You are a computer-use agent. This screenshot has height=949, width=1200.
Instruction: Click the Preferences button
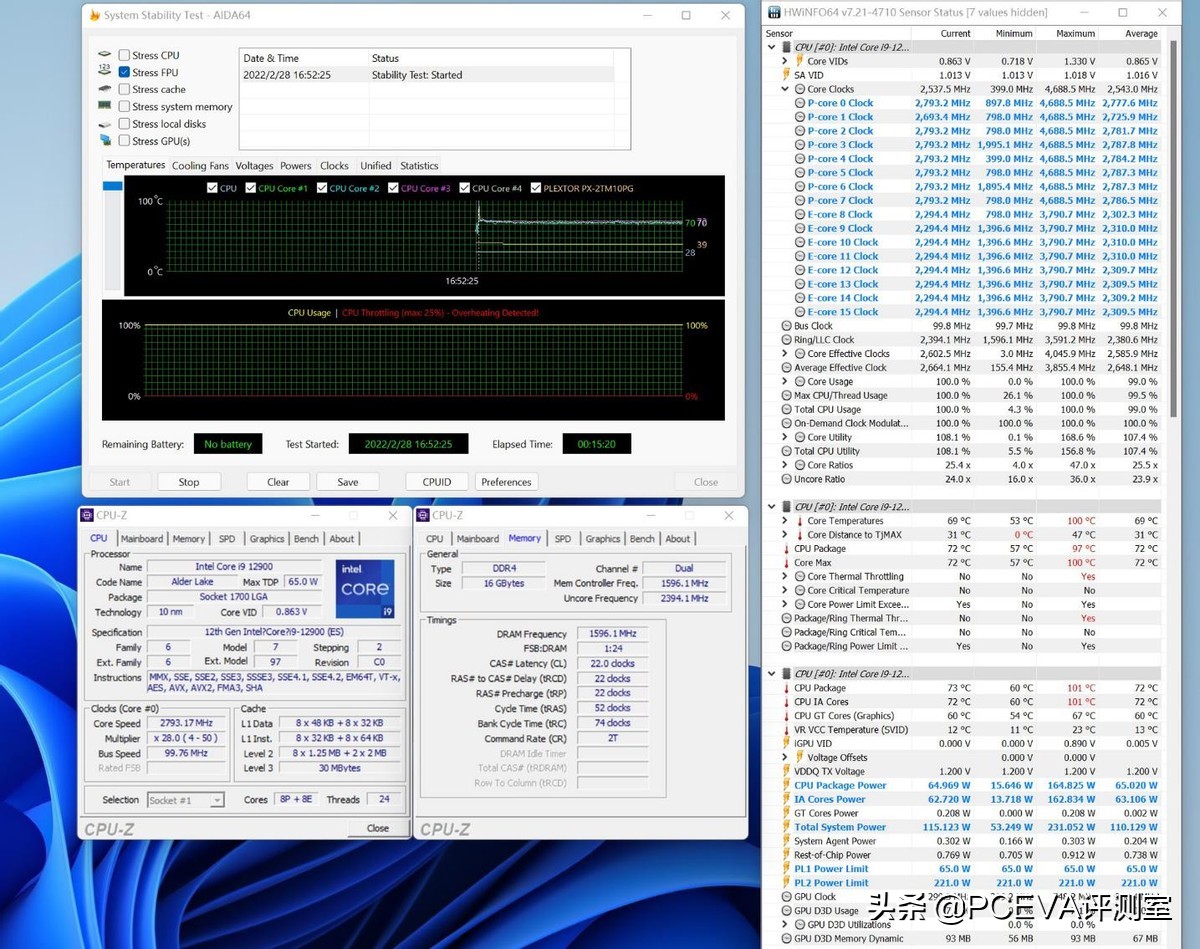pos(506,482)
